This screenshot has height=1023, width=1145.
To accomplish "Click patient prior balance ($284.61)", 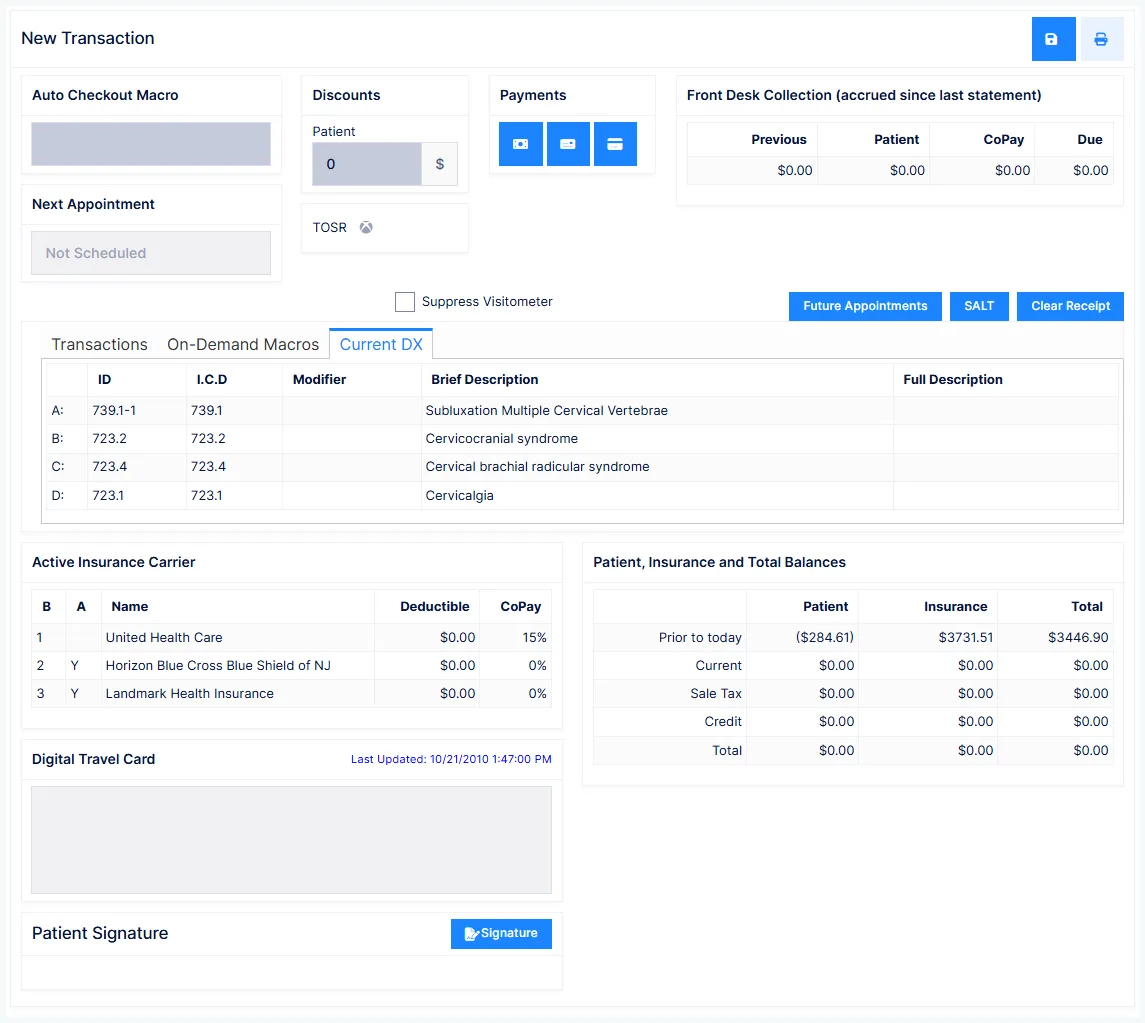I will pos(824,637).
